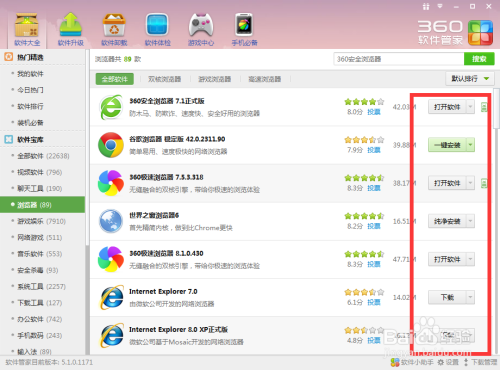Image resolution: width=500 pixels, height=370 pixels.
Task: Open the main menu arrow in title bar
Action: [440, 6]
